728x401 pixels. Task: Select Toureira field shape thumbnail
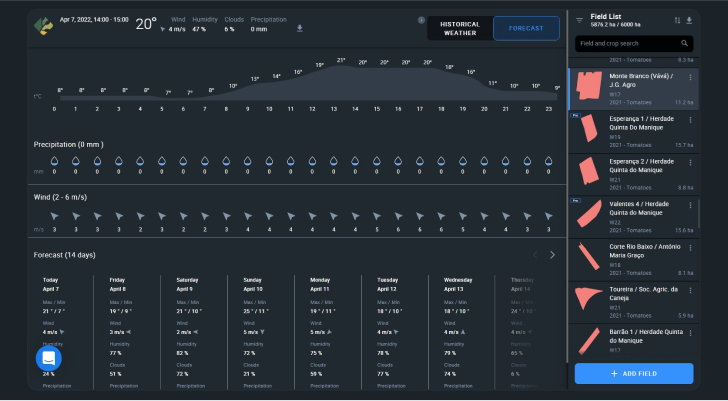[x=588, y=298]
